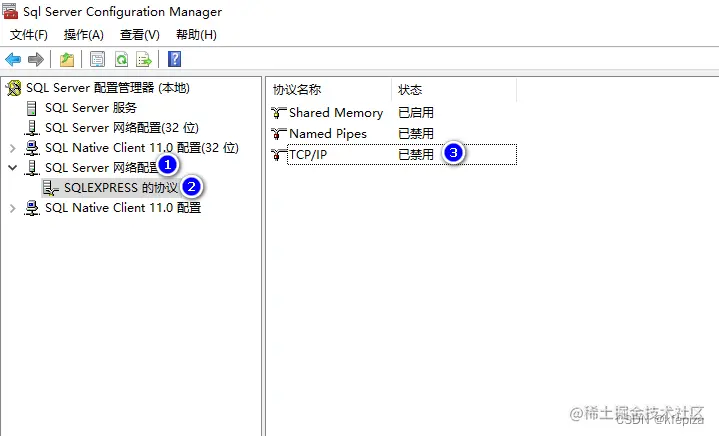Click the 已启用 status of Shared Memory
719x436 pixels.
[415, 113]
